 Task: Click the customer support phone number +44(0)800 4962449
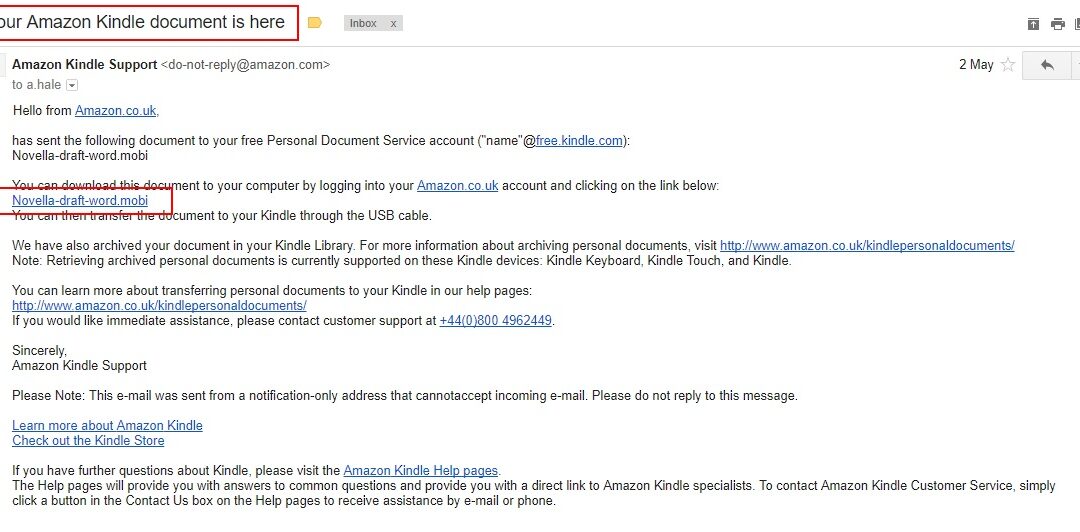495,320
